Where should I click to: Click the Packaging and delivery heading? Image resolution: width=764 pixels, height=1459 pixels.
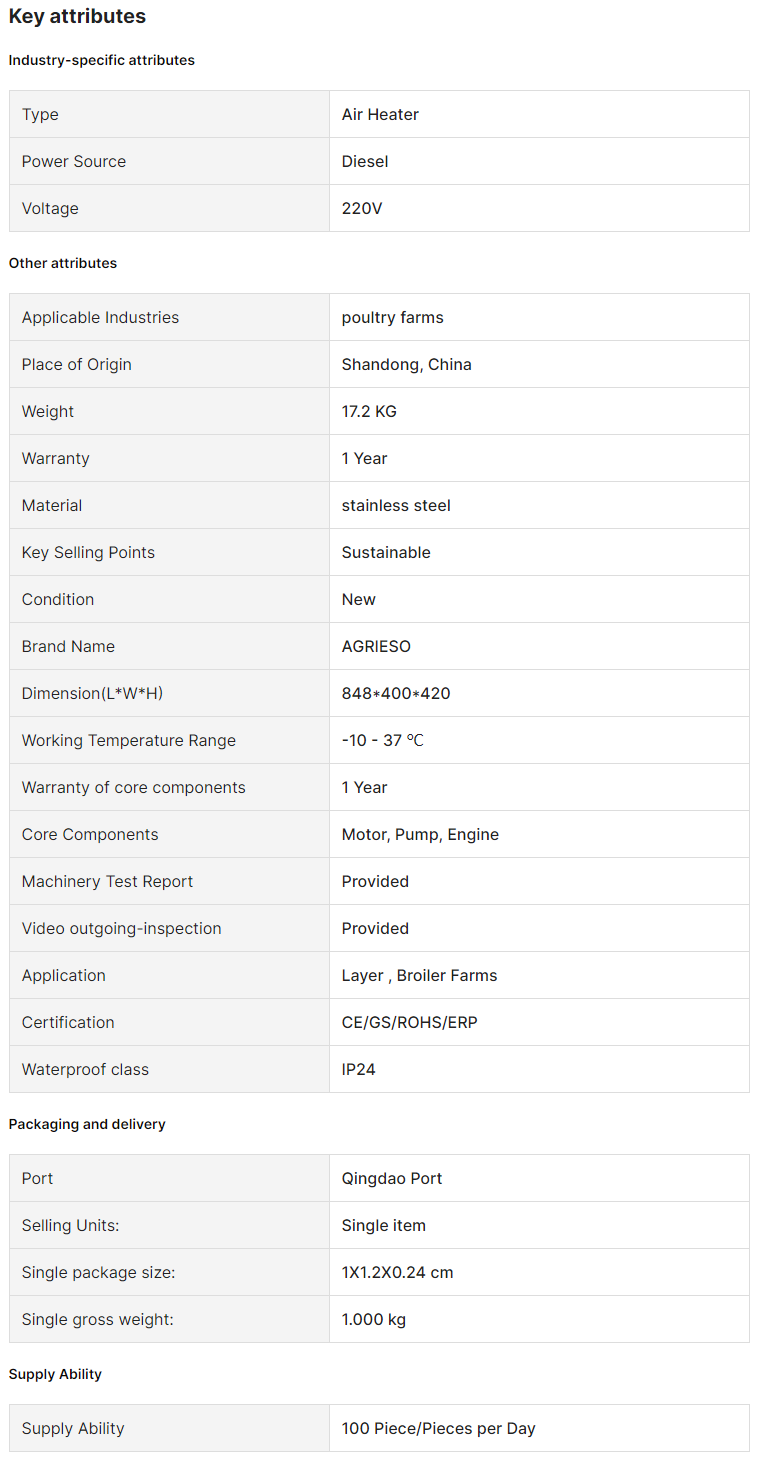87,1124
